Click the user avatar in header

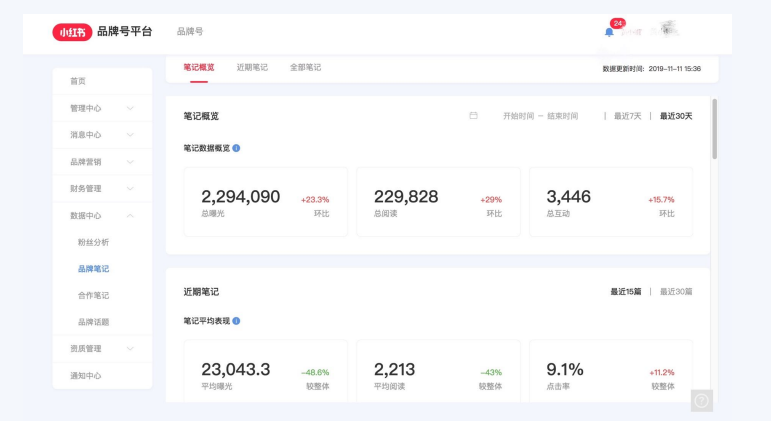669,30
